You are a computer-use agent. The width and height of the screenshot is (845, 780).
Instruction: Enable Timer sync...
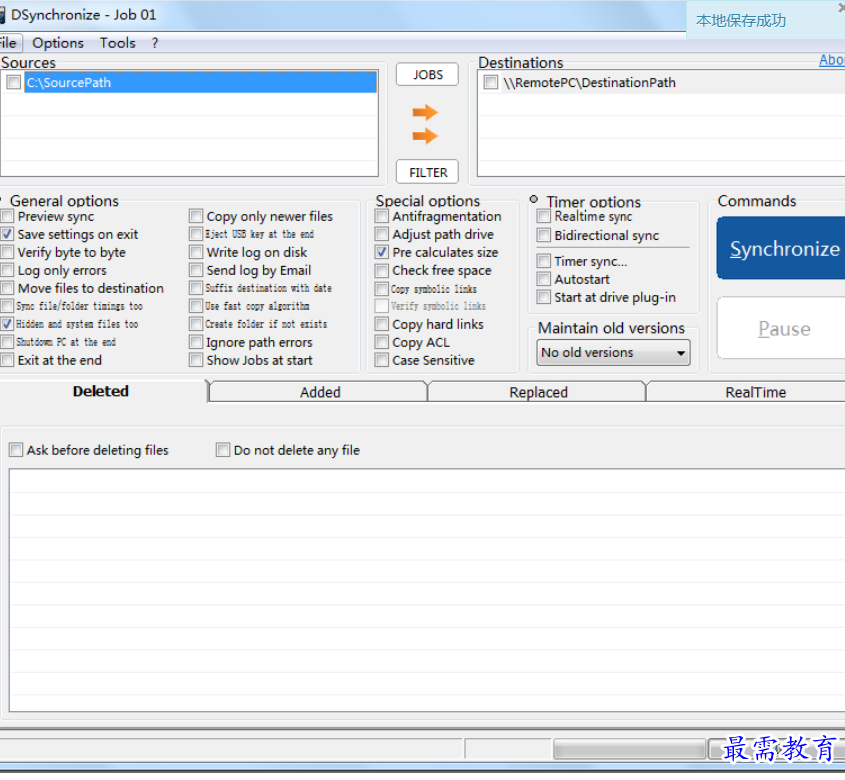tap(544, 261)
